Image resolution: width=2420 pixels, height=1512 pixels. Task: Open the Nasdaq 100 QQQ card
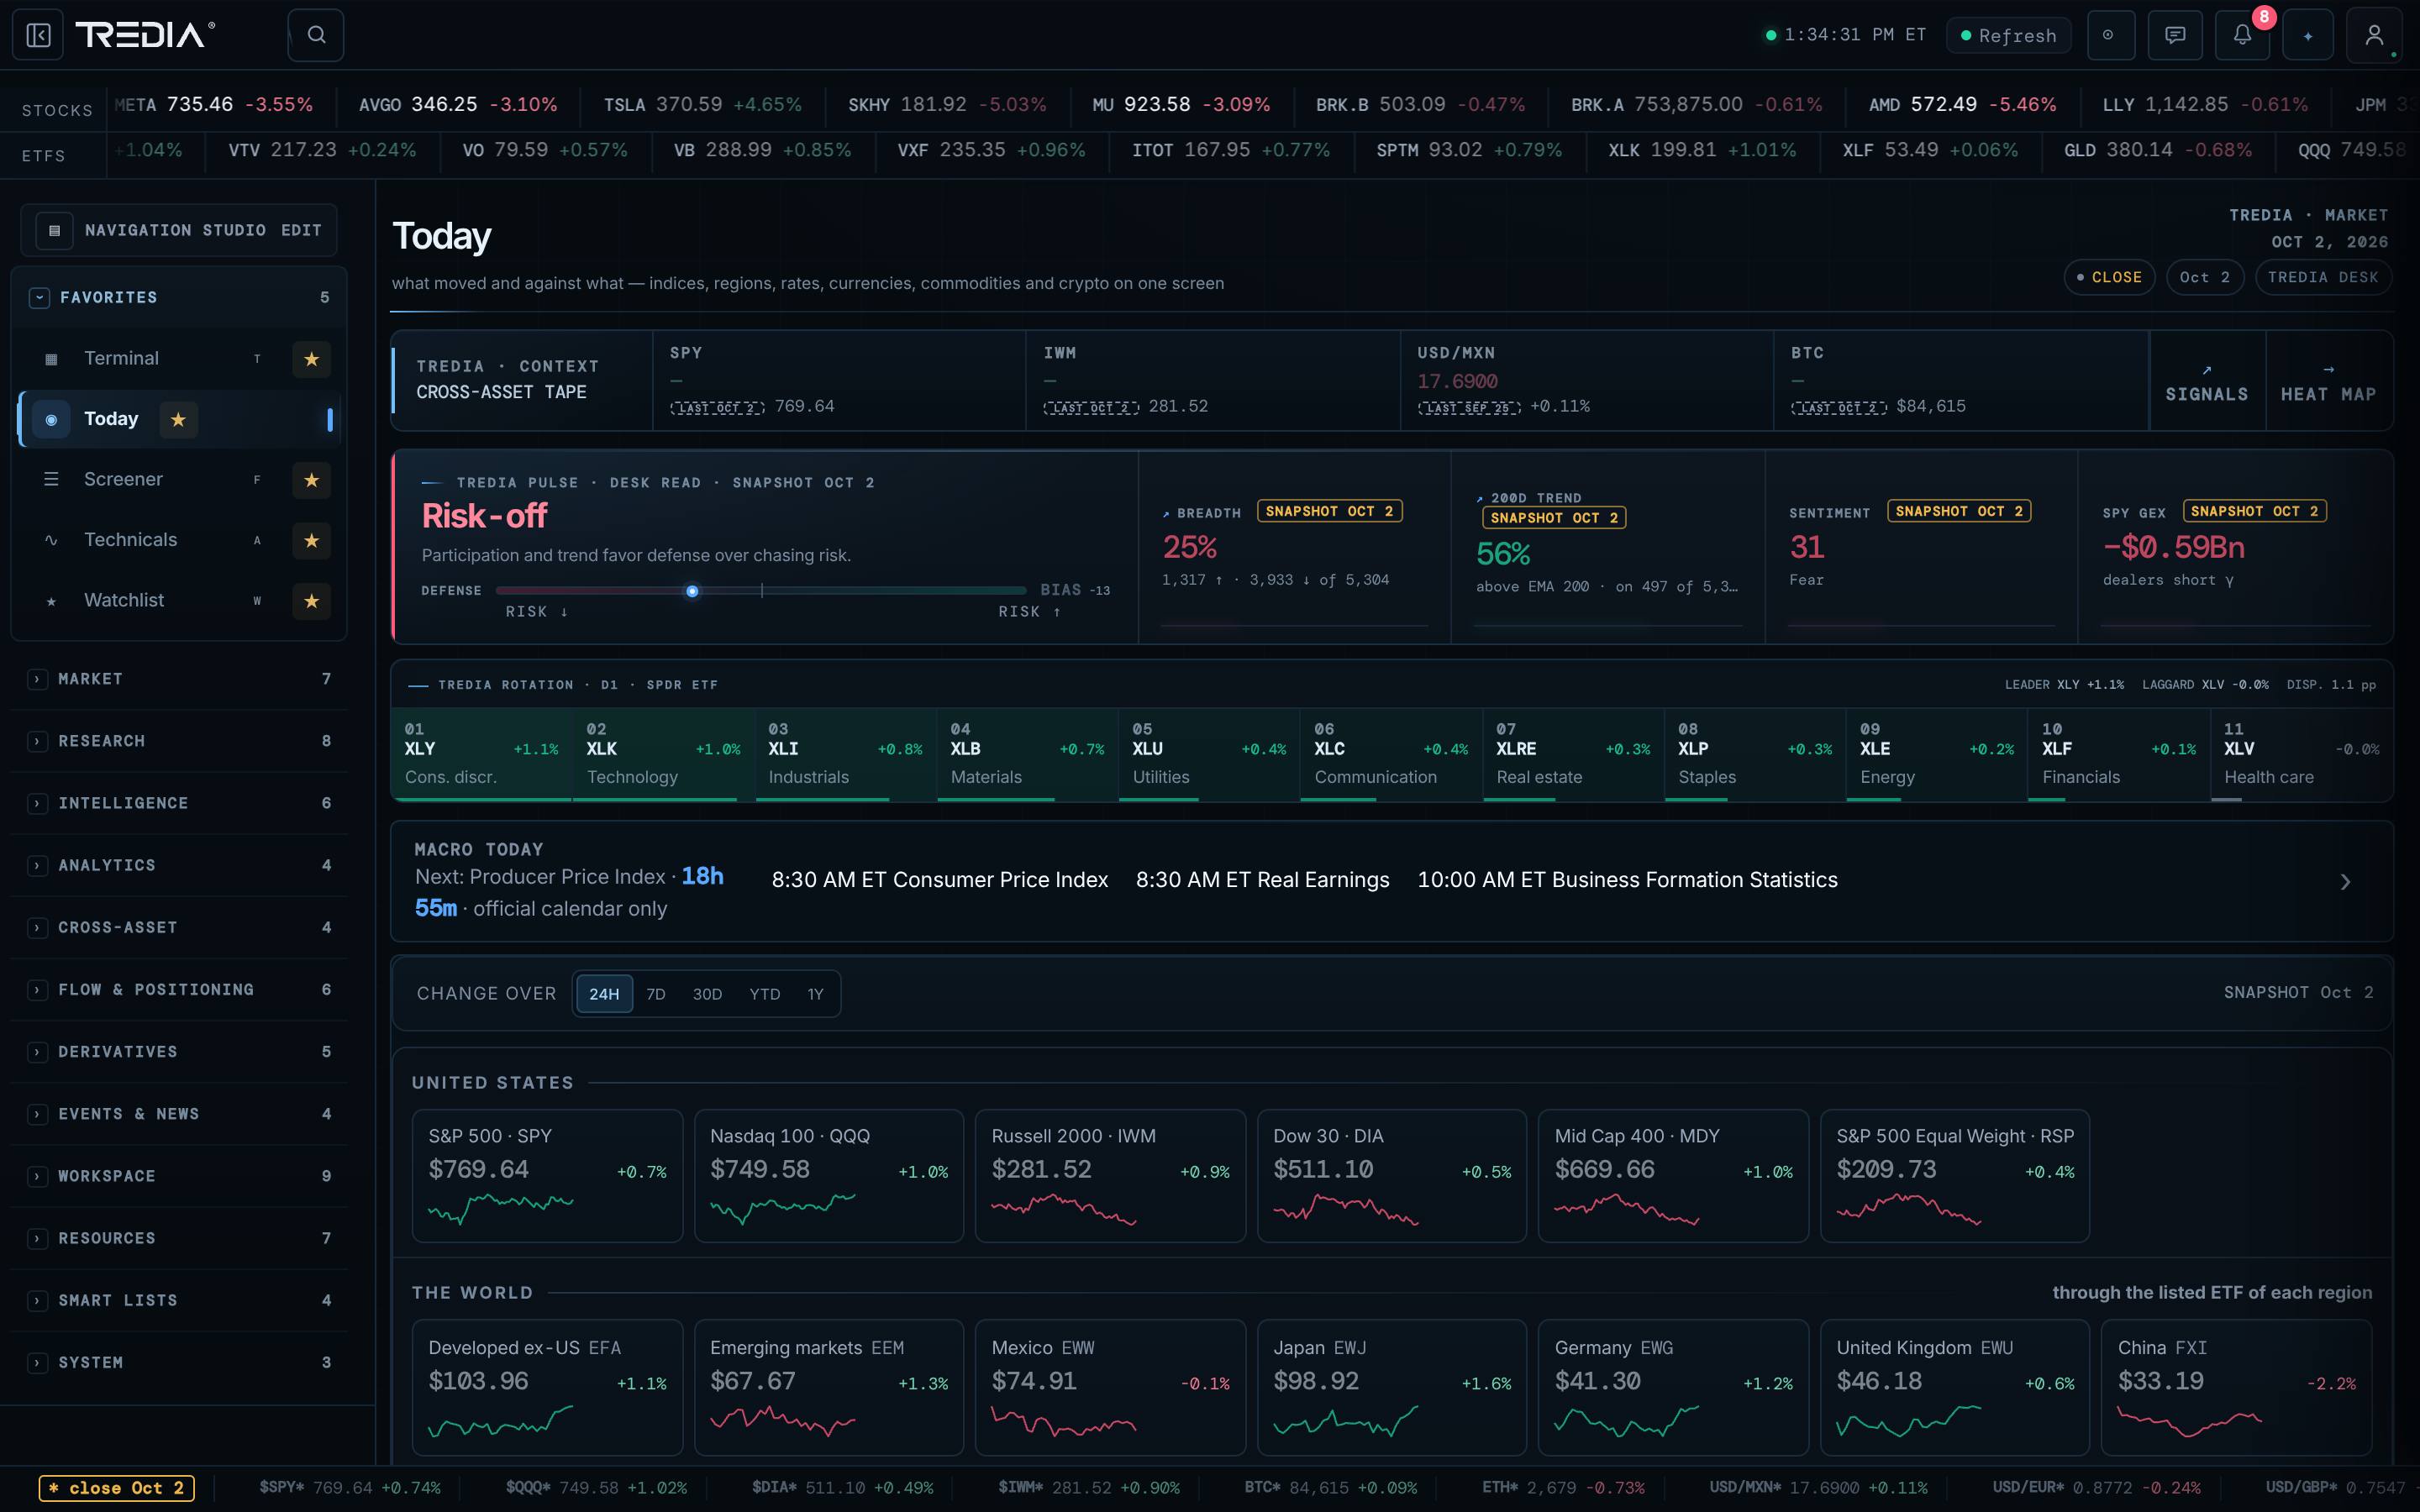(x=829, y=1176)
